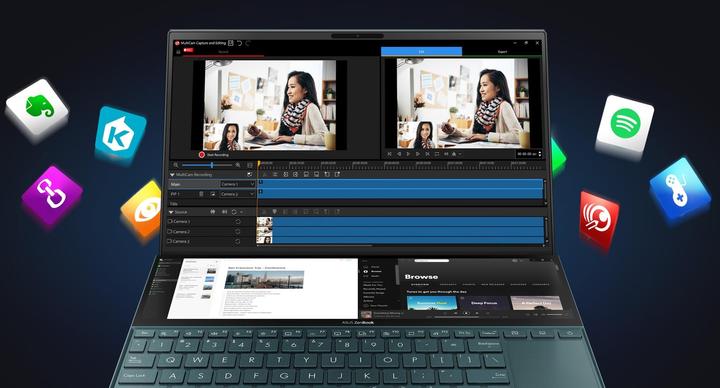Open the A Perfect Day playlist card
The image size is (720, 388).
click(536, 304)
